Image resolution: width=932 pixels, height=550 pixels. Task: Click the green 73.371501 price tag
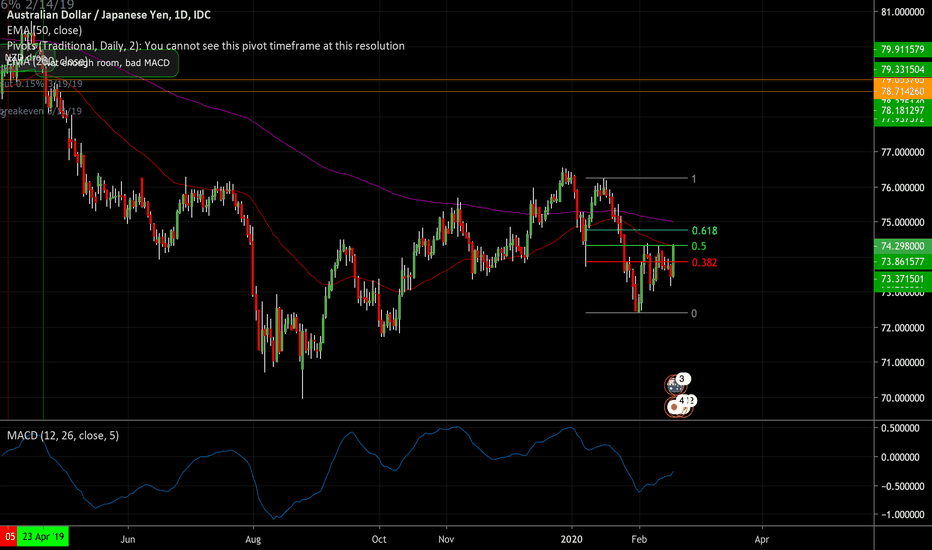point(902,279)
